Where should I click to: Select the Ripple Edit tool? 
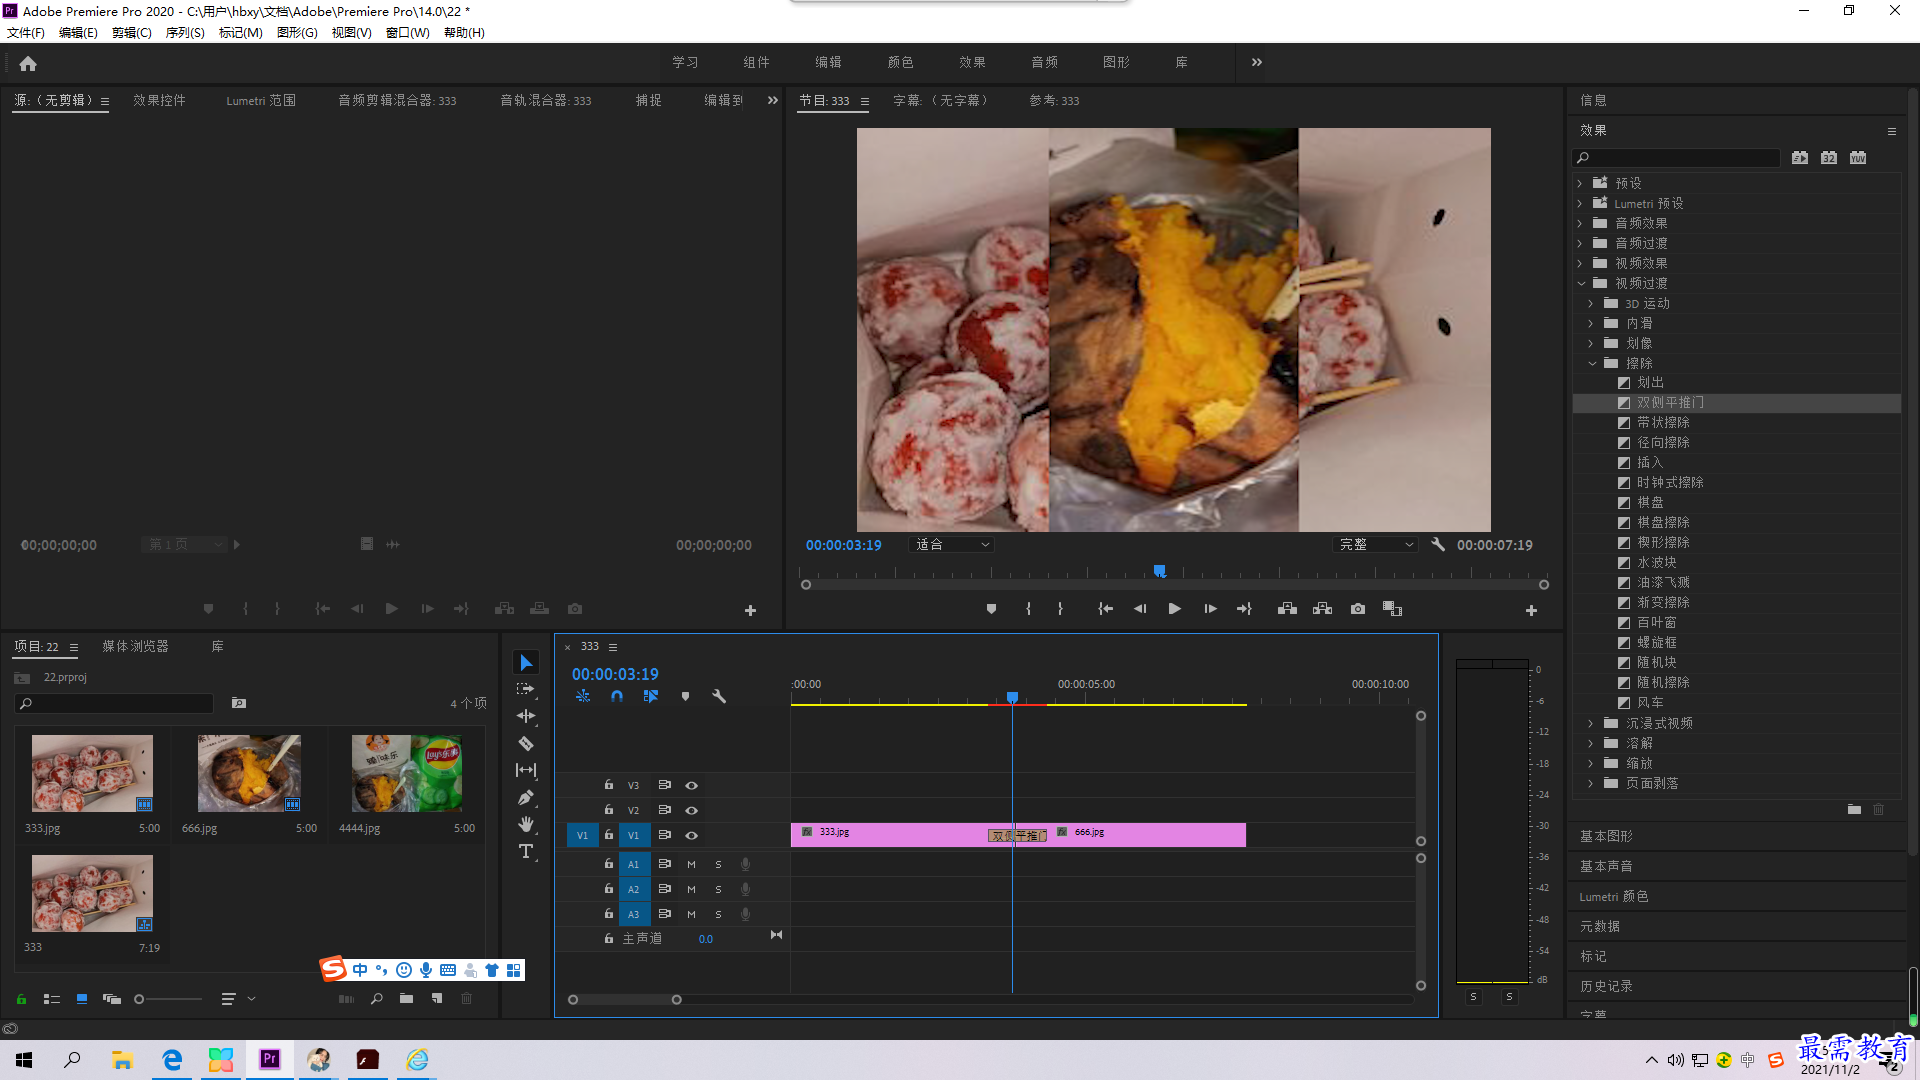(526, 716)
